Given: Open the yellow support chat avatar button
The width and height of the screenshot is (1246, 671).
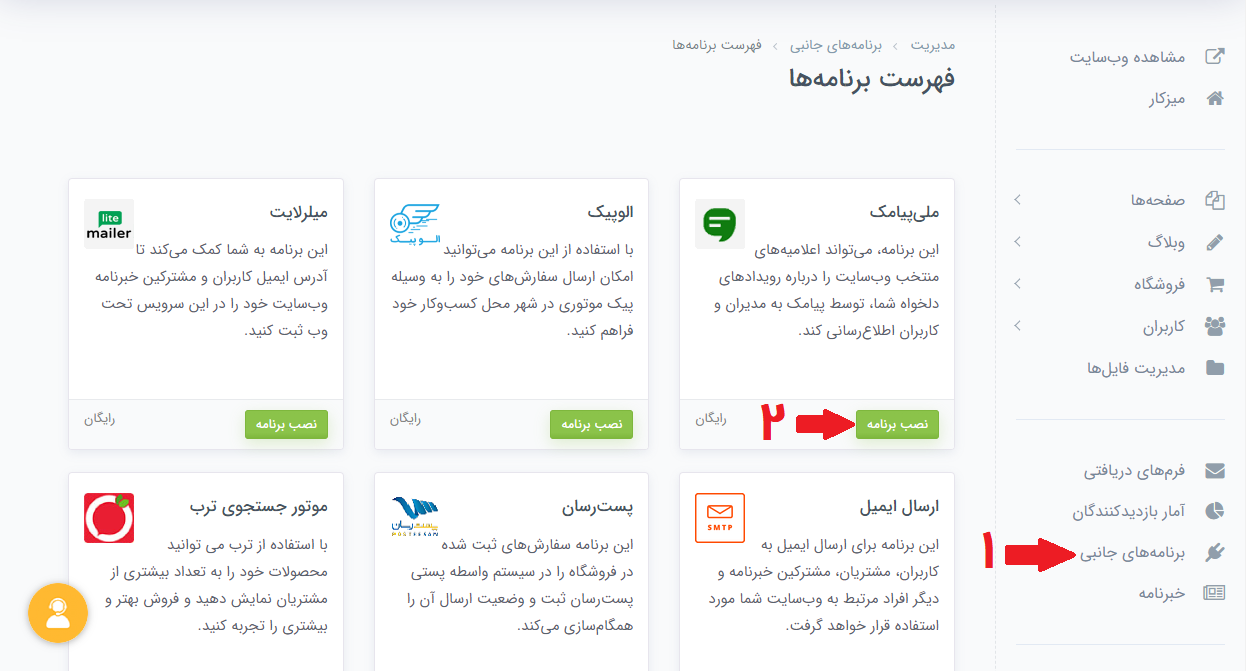Looking at the screenshot, I should pyautogui.click(x=58, y=613).
